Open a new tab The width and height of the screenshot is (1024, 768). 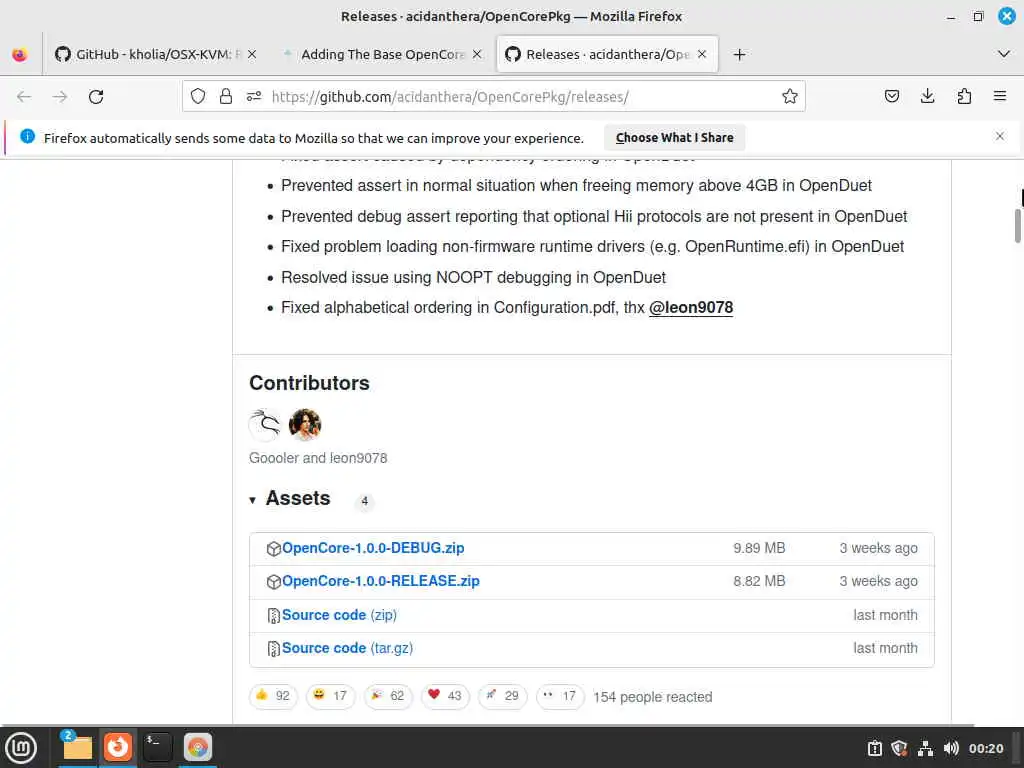739,55
